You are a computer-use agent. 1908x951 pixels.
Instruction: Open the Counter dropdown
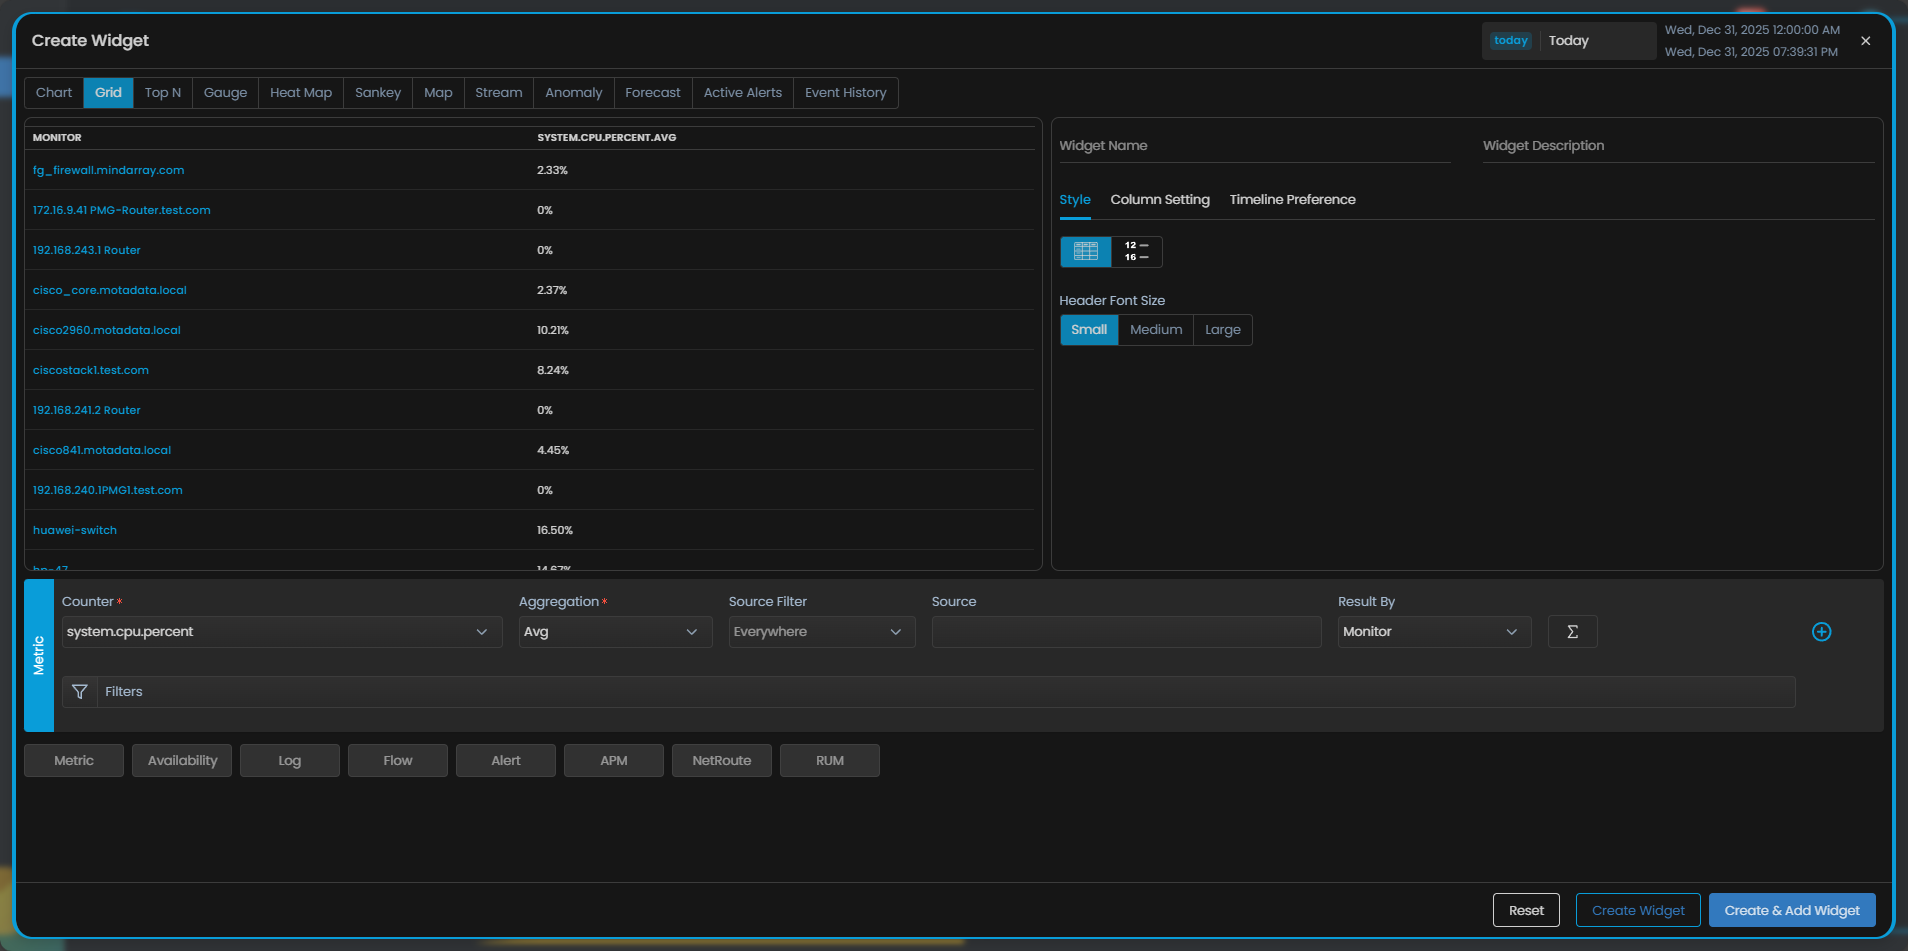[281, 632]
